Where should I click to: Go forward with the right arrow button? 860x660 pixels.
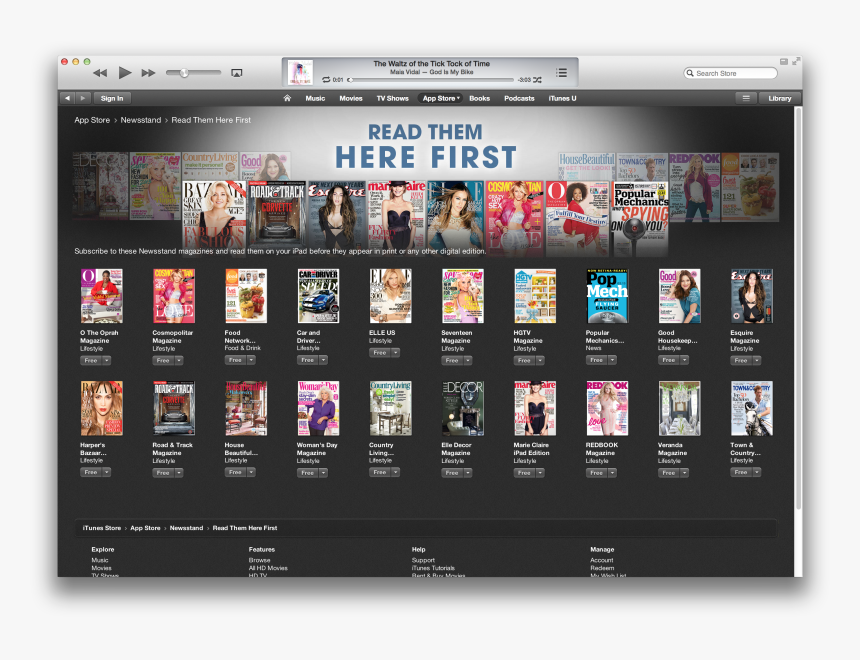tap(83, 98)
